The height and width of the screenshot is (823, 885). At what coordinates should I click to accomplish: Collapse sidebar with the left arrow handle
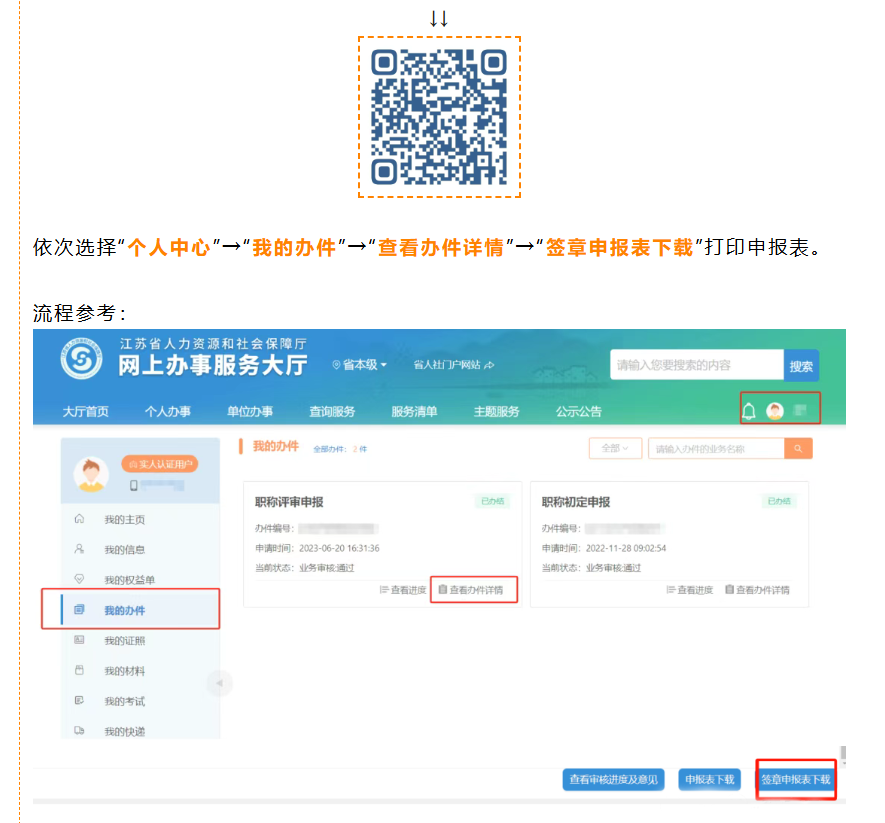coord(220,683)
